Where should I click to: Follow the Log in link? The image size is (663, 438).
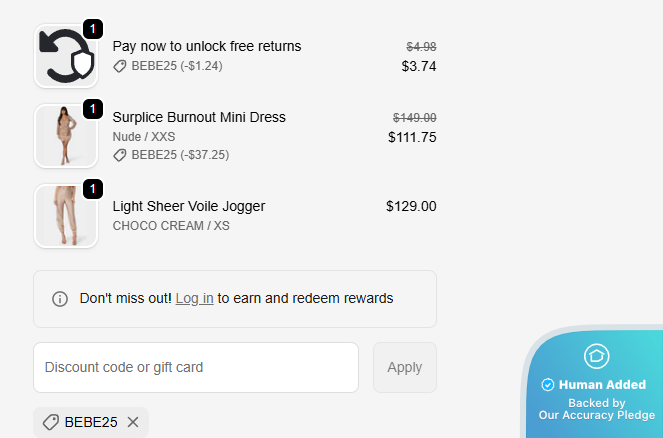195,298
